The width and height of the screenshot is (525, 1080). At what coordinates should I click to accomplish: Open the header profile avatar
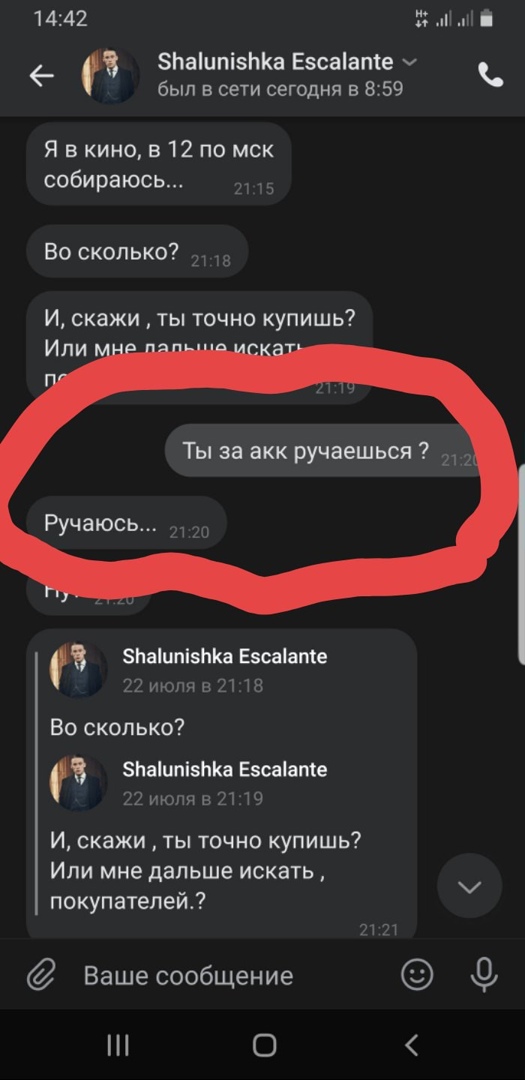(110, 76)
